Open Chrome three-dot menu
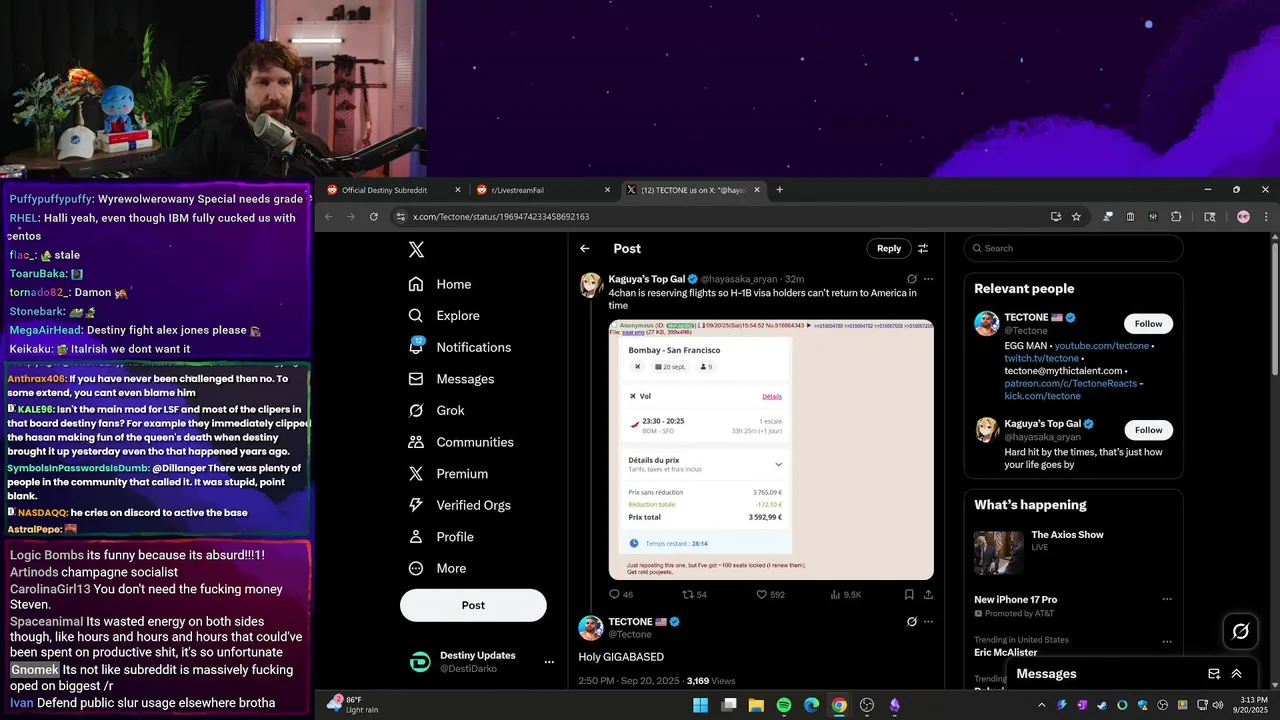This screenshot has height=720, width=1280. [1266, 217]
